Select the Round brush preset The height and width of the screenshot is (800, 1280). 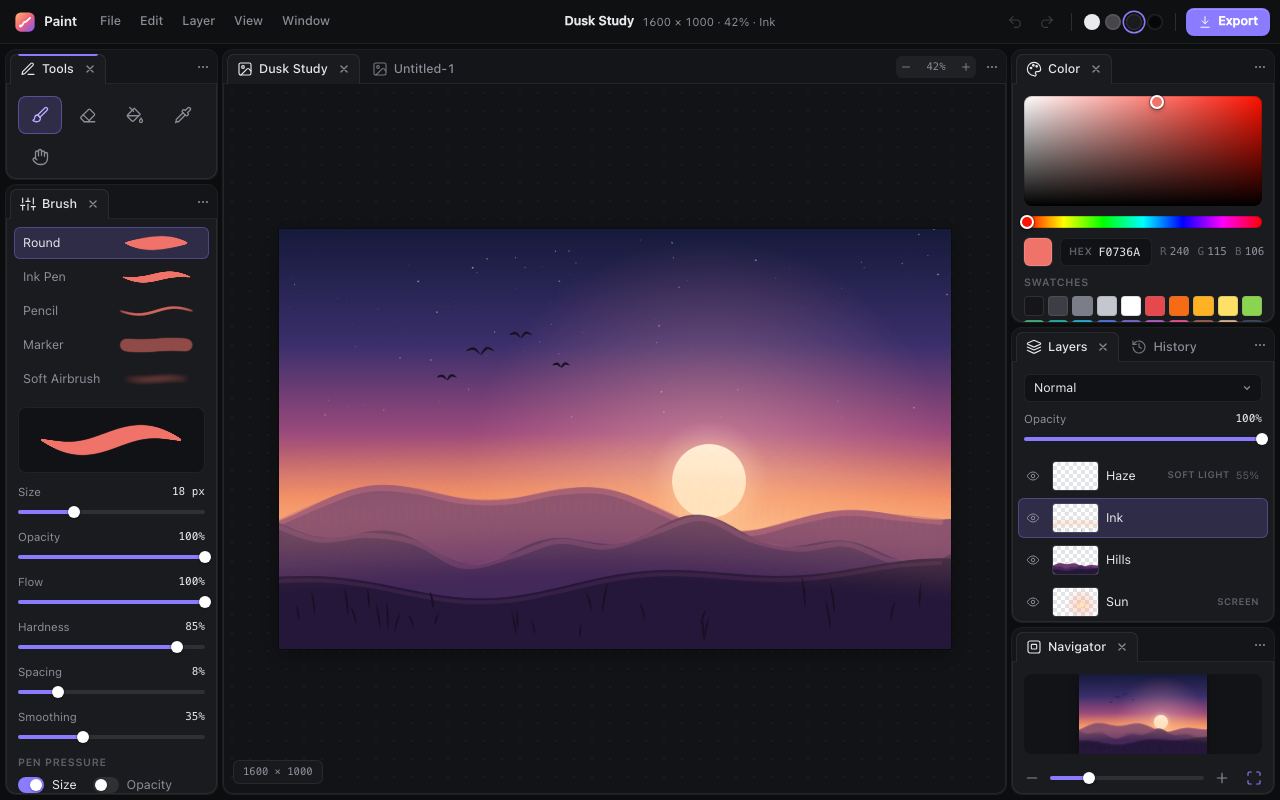111,243
